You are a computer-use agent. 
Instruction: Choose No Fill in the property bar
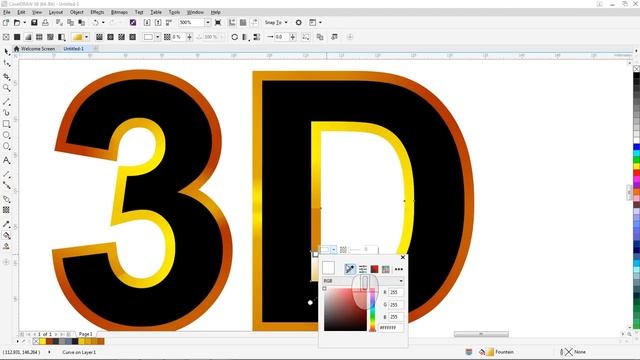(x=6, y=37)
